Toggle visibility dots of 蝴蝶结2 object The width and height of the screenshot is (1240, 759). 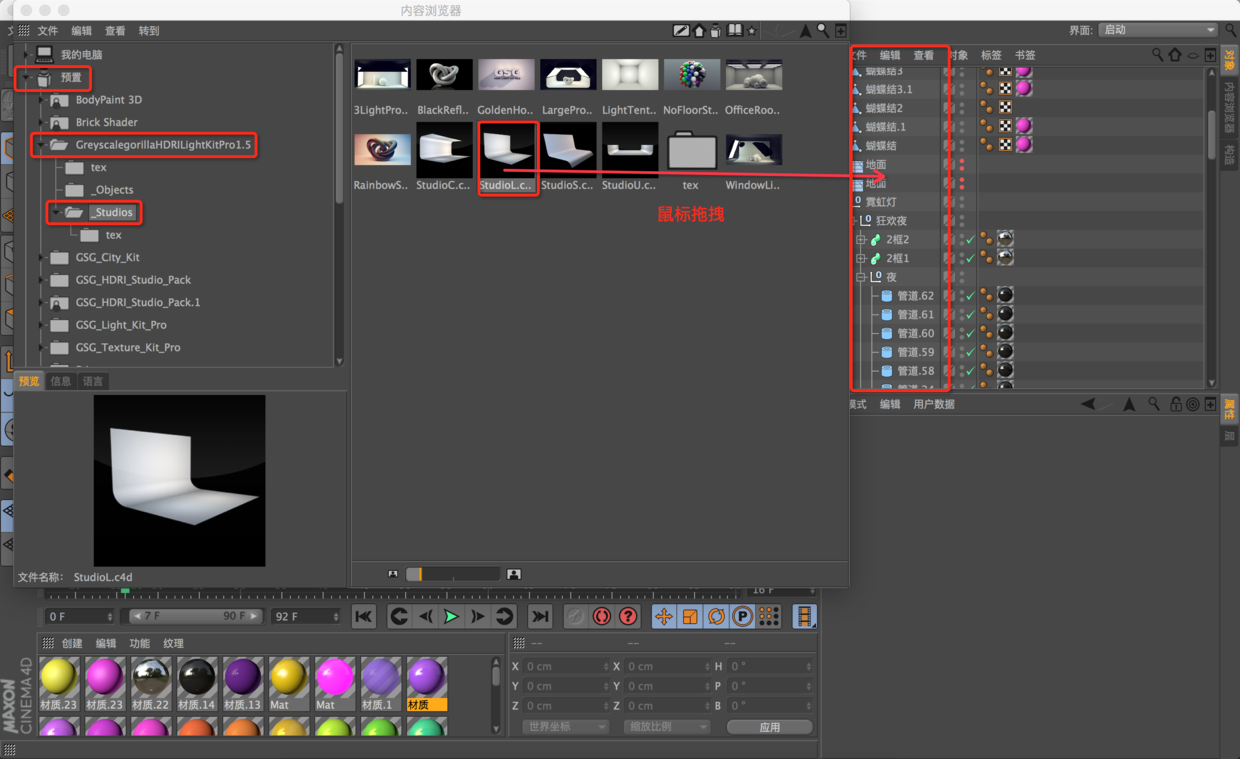[962, 107]
